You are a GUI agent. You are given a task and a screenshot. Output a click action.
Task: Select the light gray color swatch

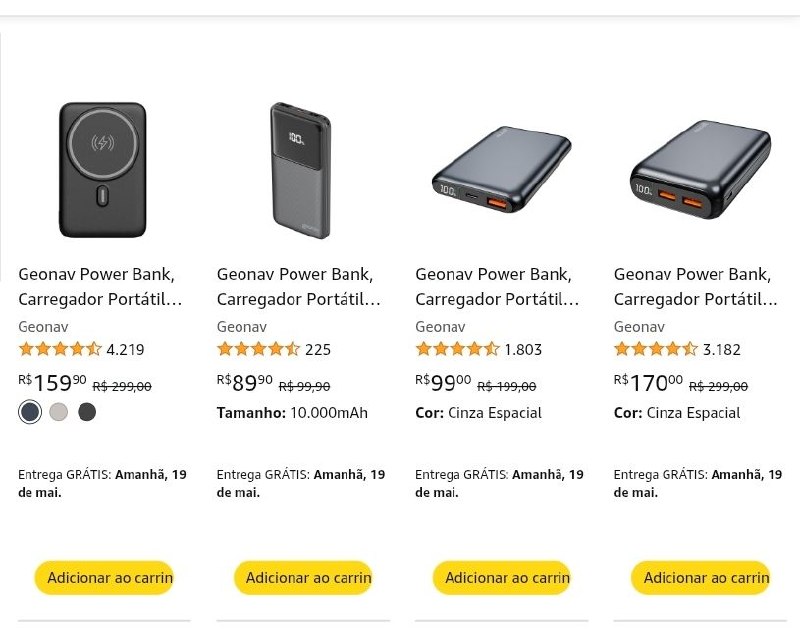coord(59,412)
